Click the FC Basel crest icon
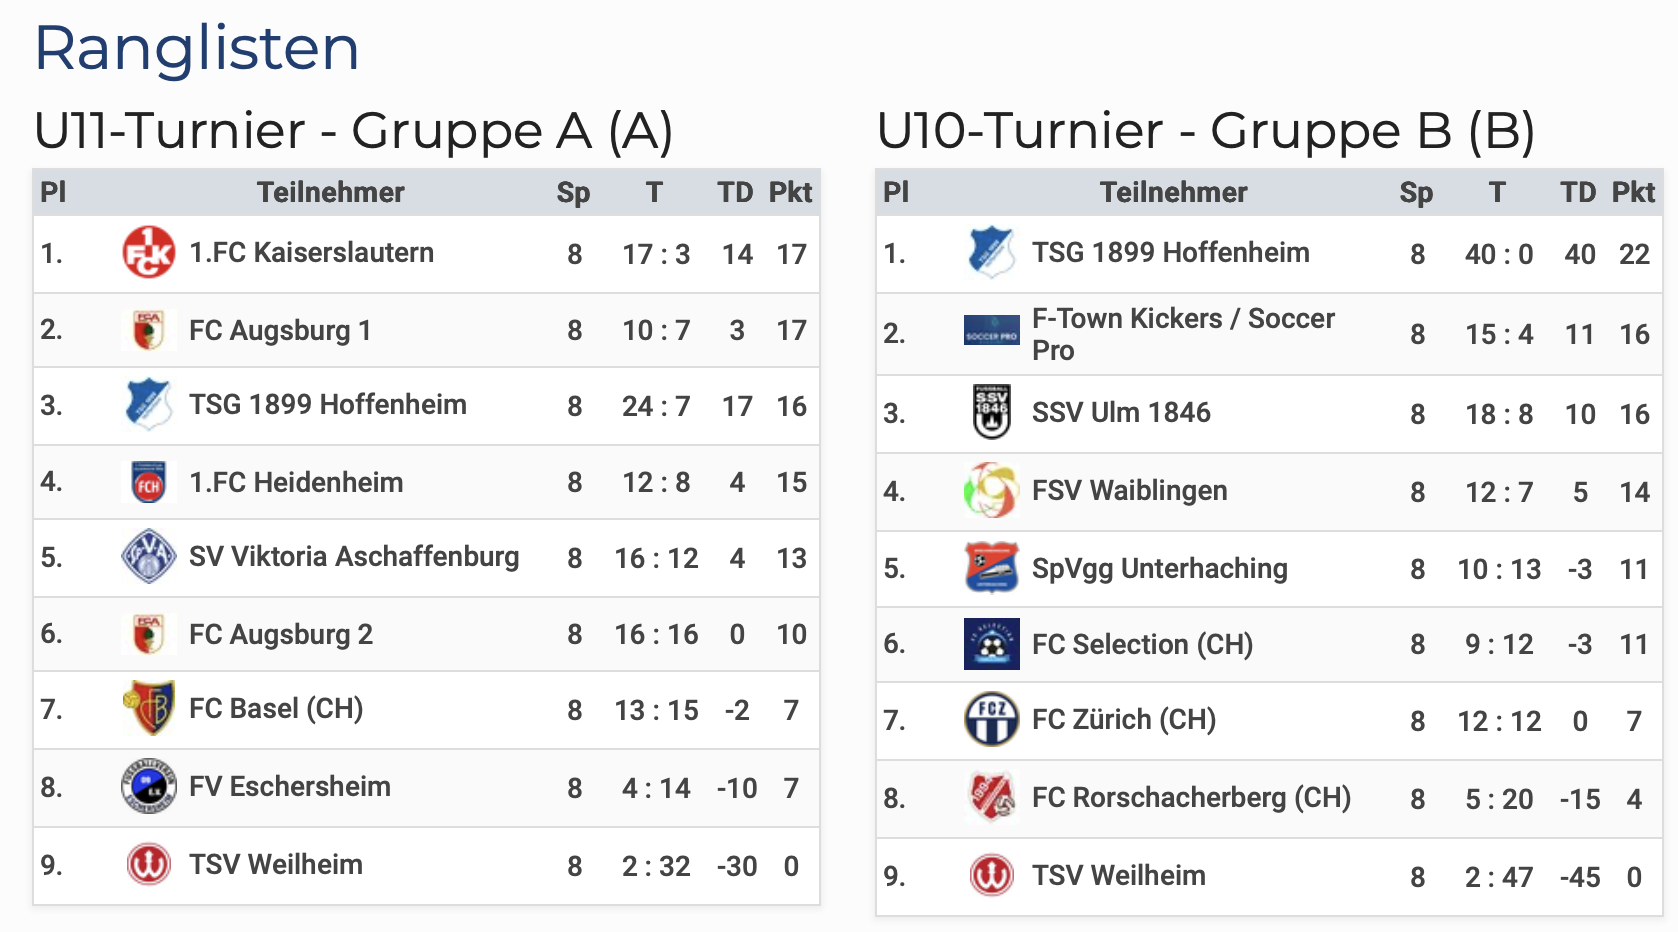 148,709
